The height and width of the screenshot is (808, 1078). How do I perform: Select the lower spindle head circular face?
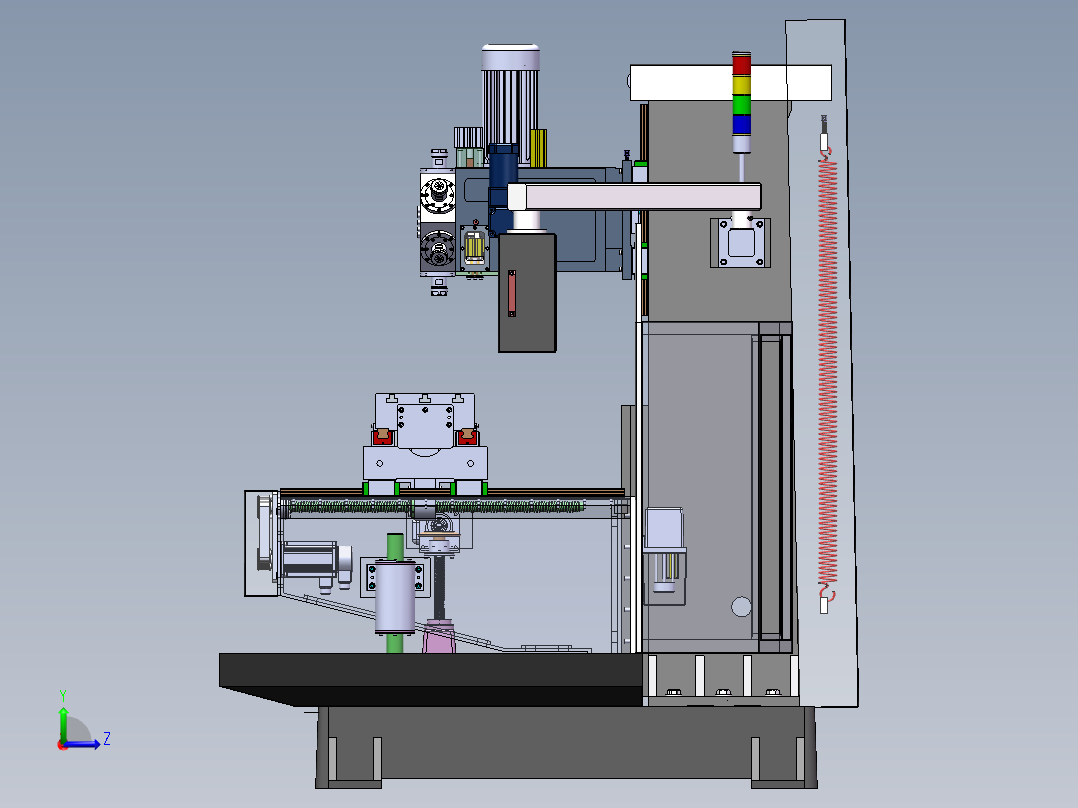(x=437, y=248)
